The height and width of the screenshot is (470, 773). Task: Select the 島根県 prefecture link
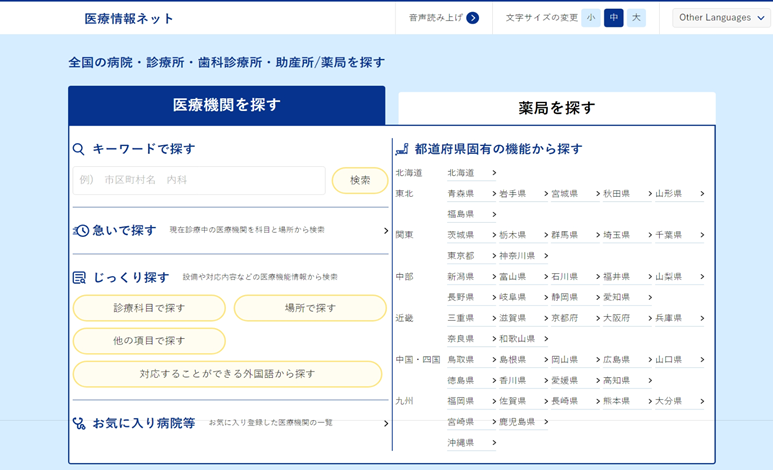coord(524,360)
